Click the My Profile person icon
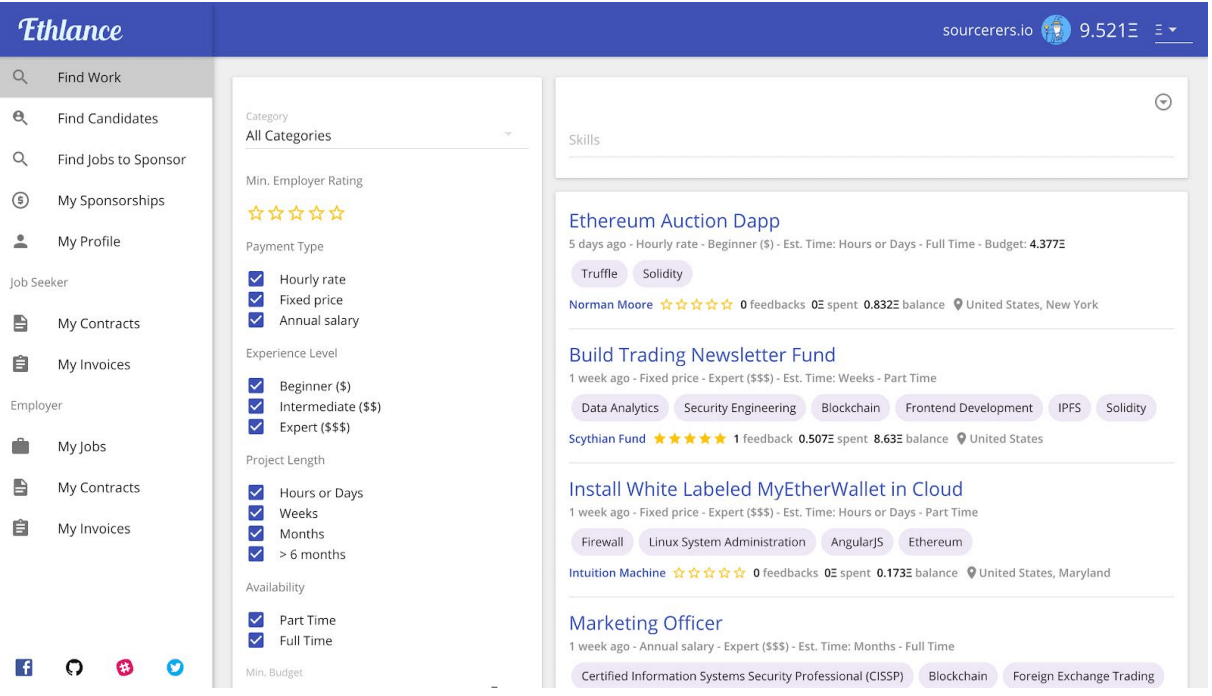This screenshot has width=1212, height=696. (20, 241)
